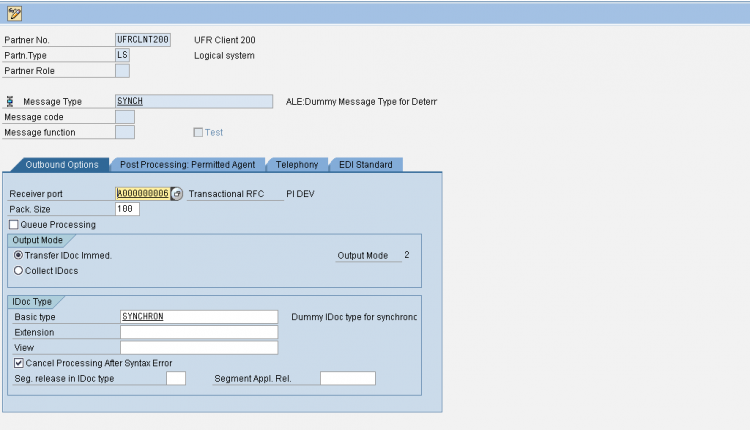Click the 'Dummy IDoc type for synchronc' text
Image resolution: width=750 pixels, height=430 pixels.
354,317
